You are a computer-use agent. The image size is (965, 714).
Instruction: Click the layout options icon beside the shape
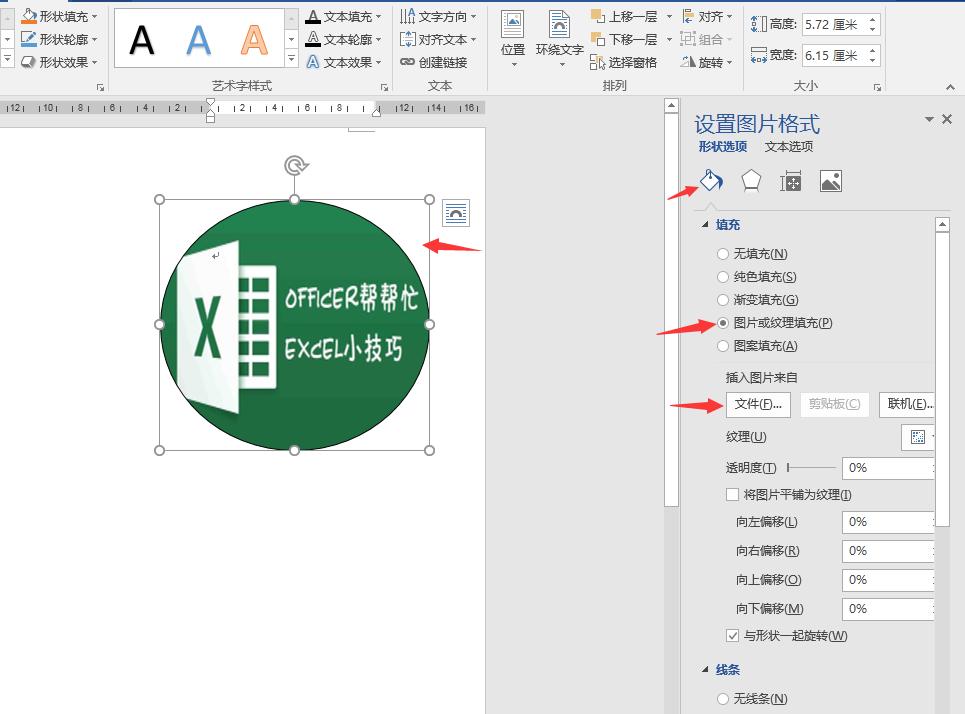point(456,213)
